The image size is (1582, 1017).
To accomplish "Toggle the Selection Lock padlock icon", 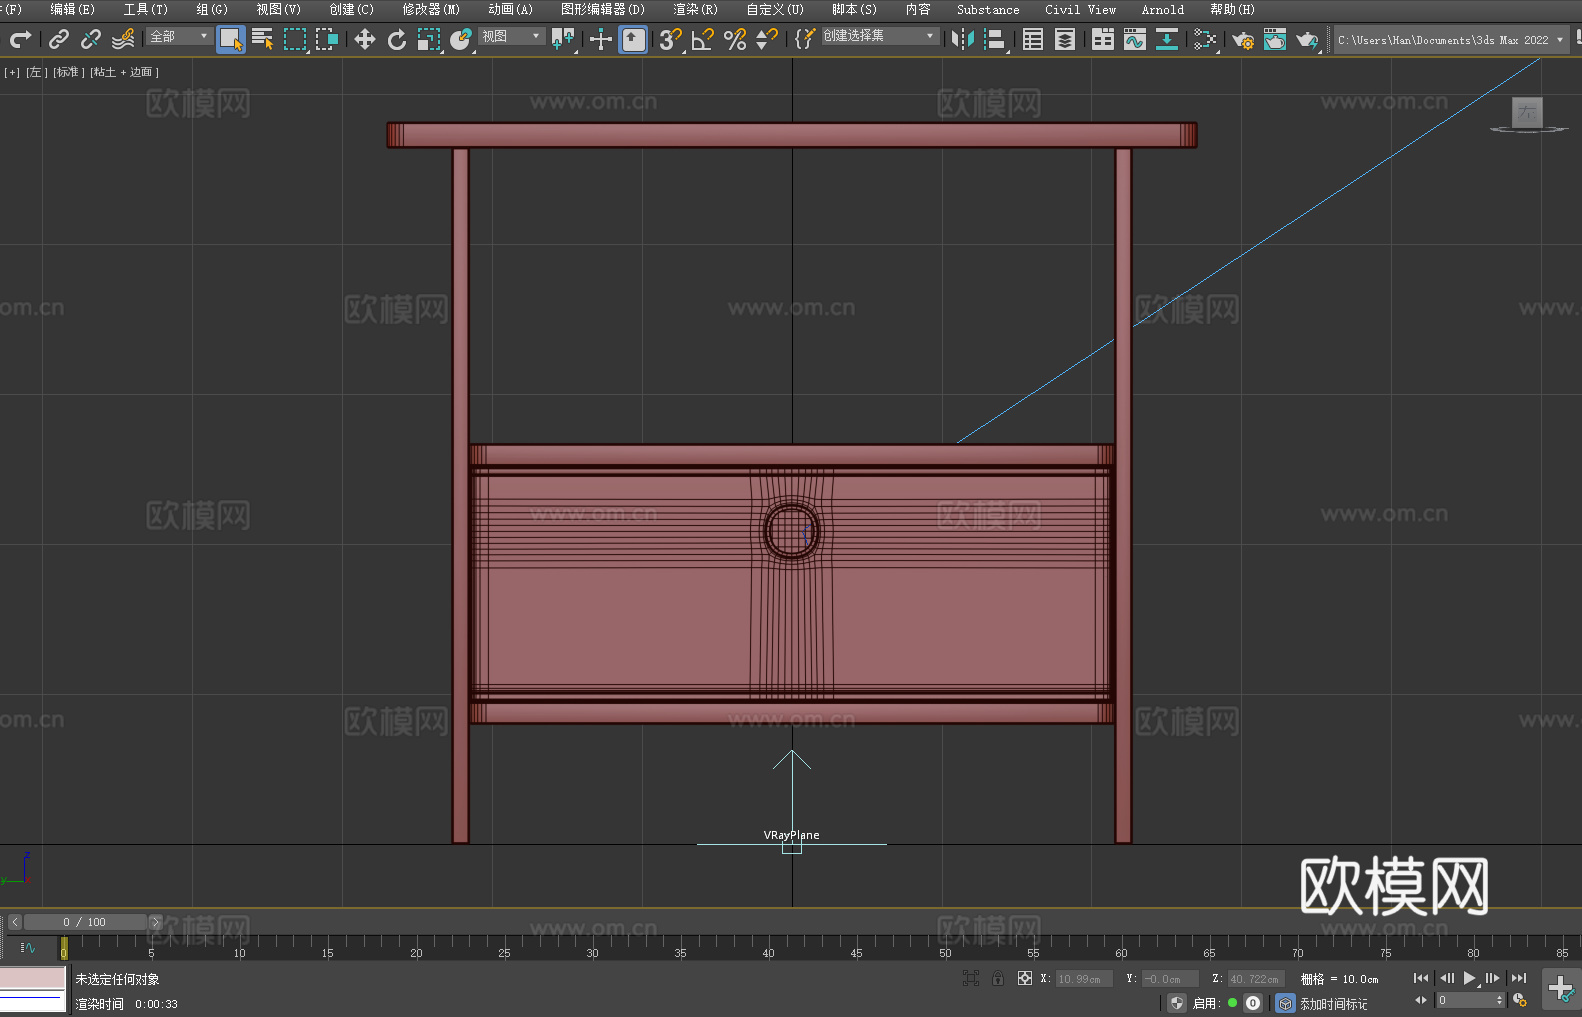I will coord(998,978).
